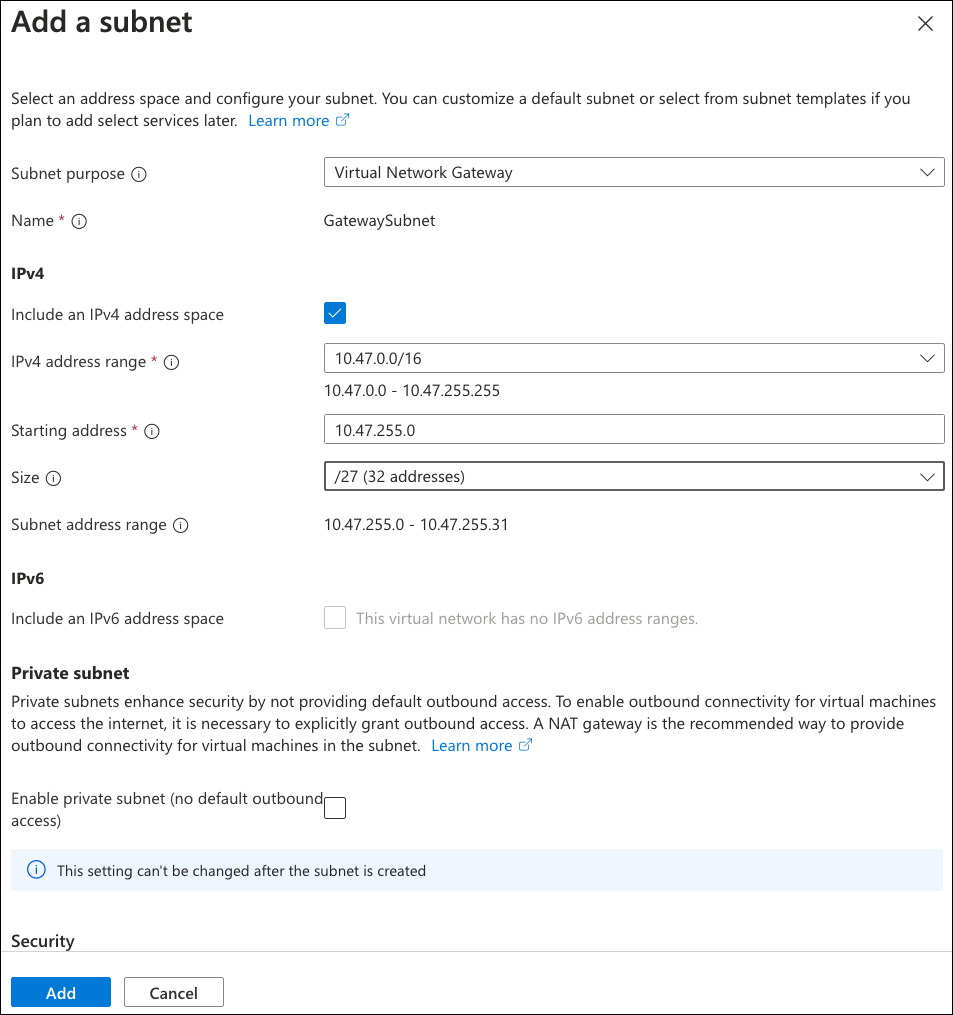This screenshot has width=953, height=1015.
Task: Enable private subnet checkbox
Action: point(335,808)
